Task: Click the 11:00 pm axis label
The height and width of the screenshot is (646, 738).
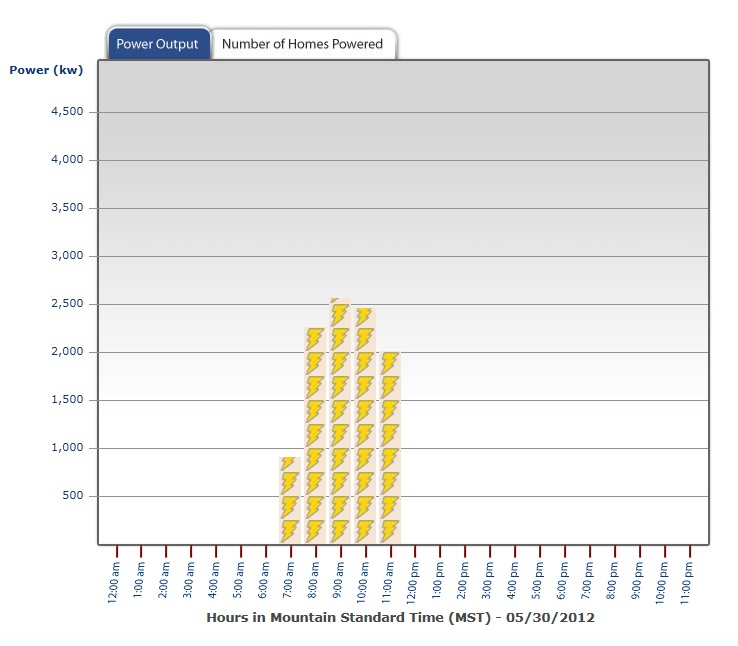Action: pos(686,582)
